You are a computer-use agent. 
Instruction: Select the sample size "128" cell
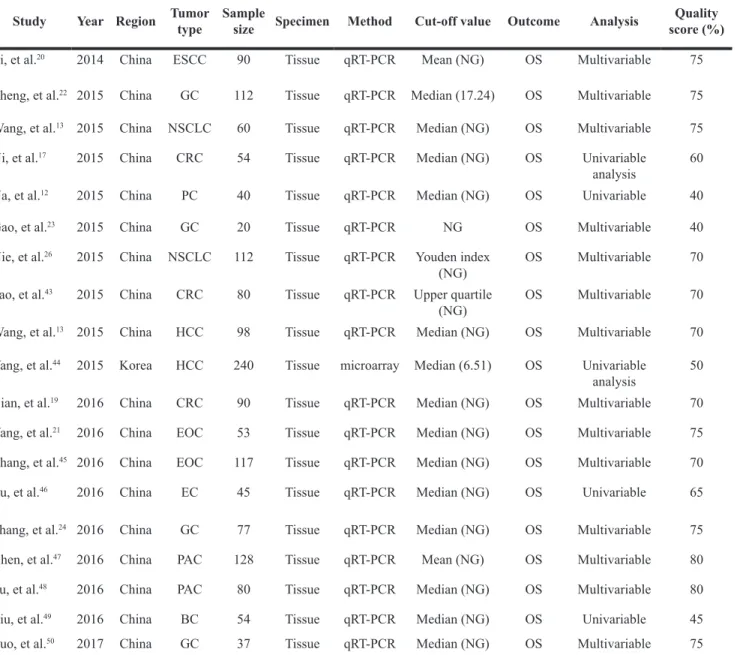coord(243,559)
